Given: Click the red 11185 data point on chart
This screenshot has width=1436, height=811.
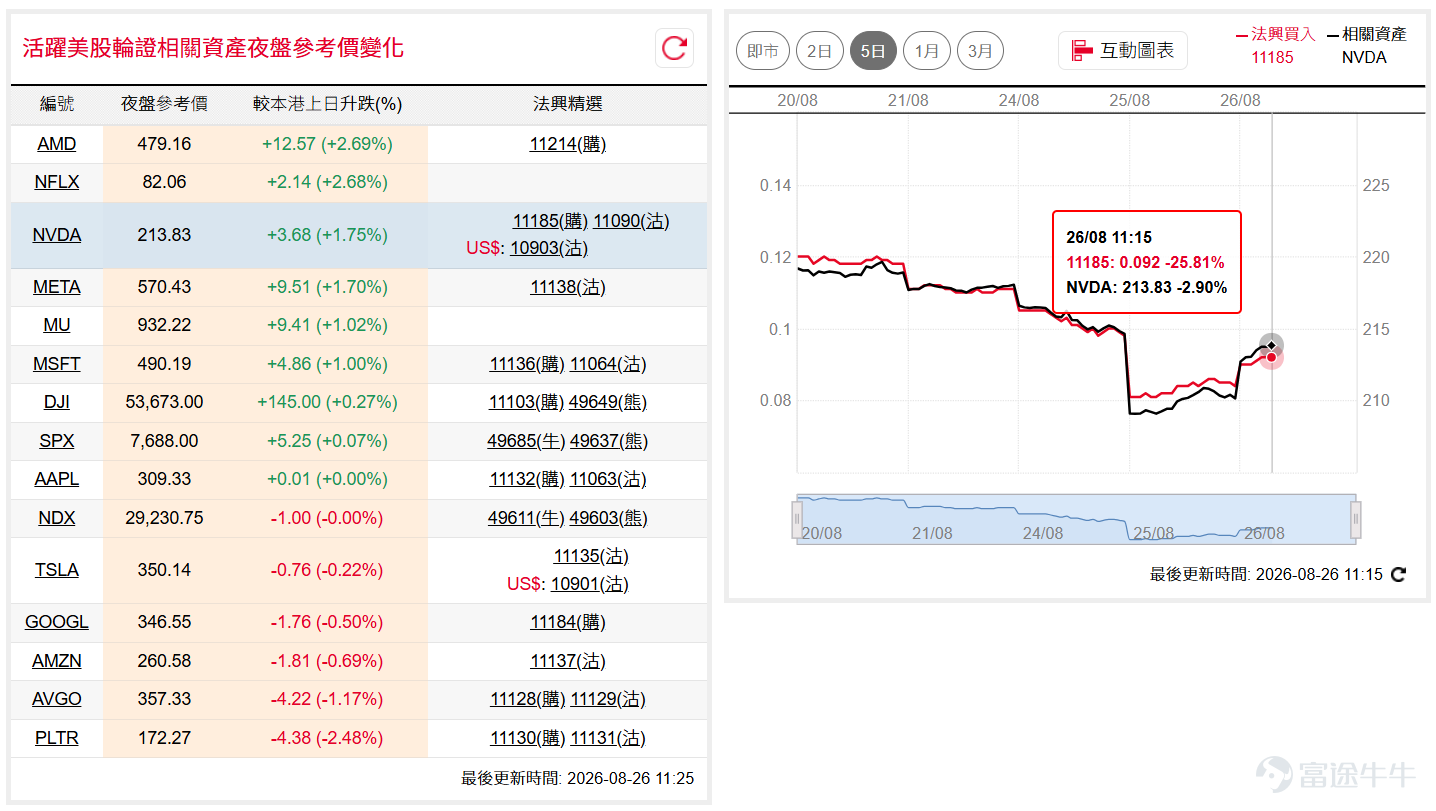Looking at the screenshot, I should tap(1271, 357).
